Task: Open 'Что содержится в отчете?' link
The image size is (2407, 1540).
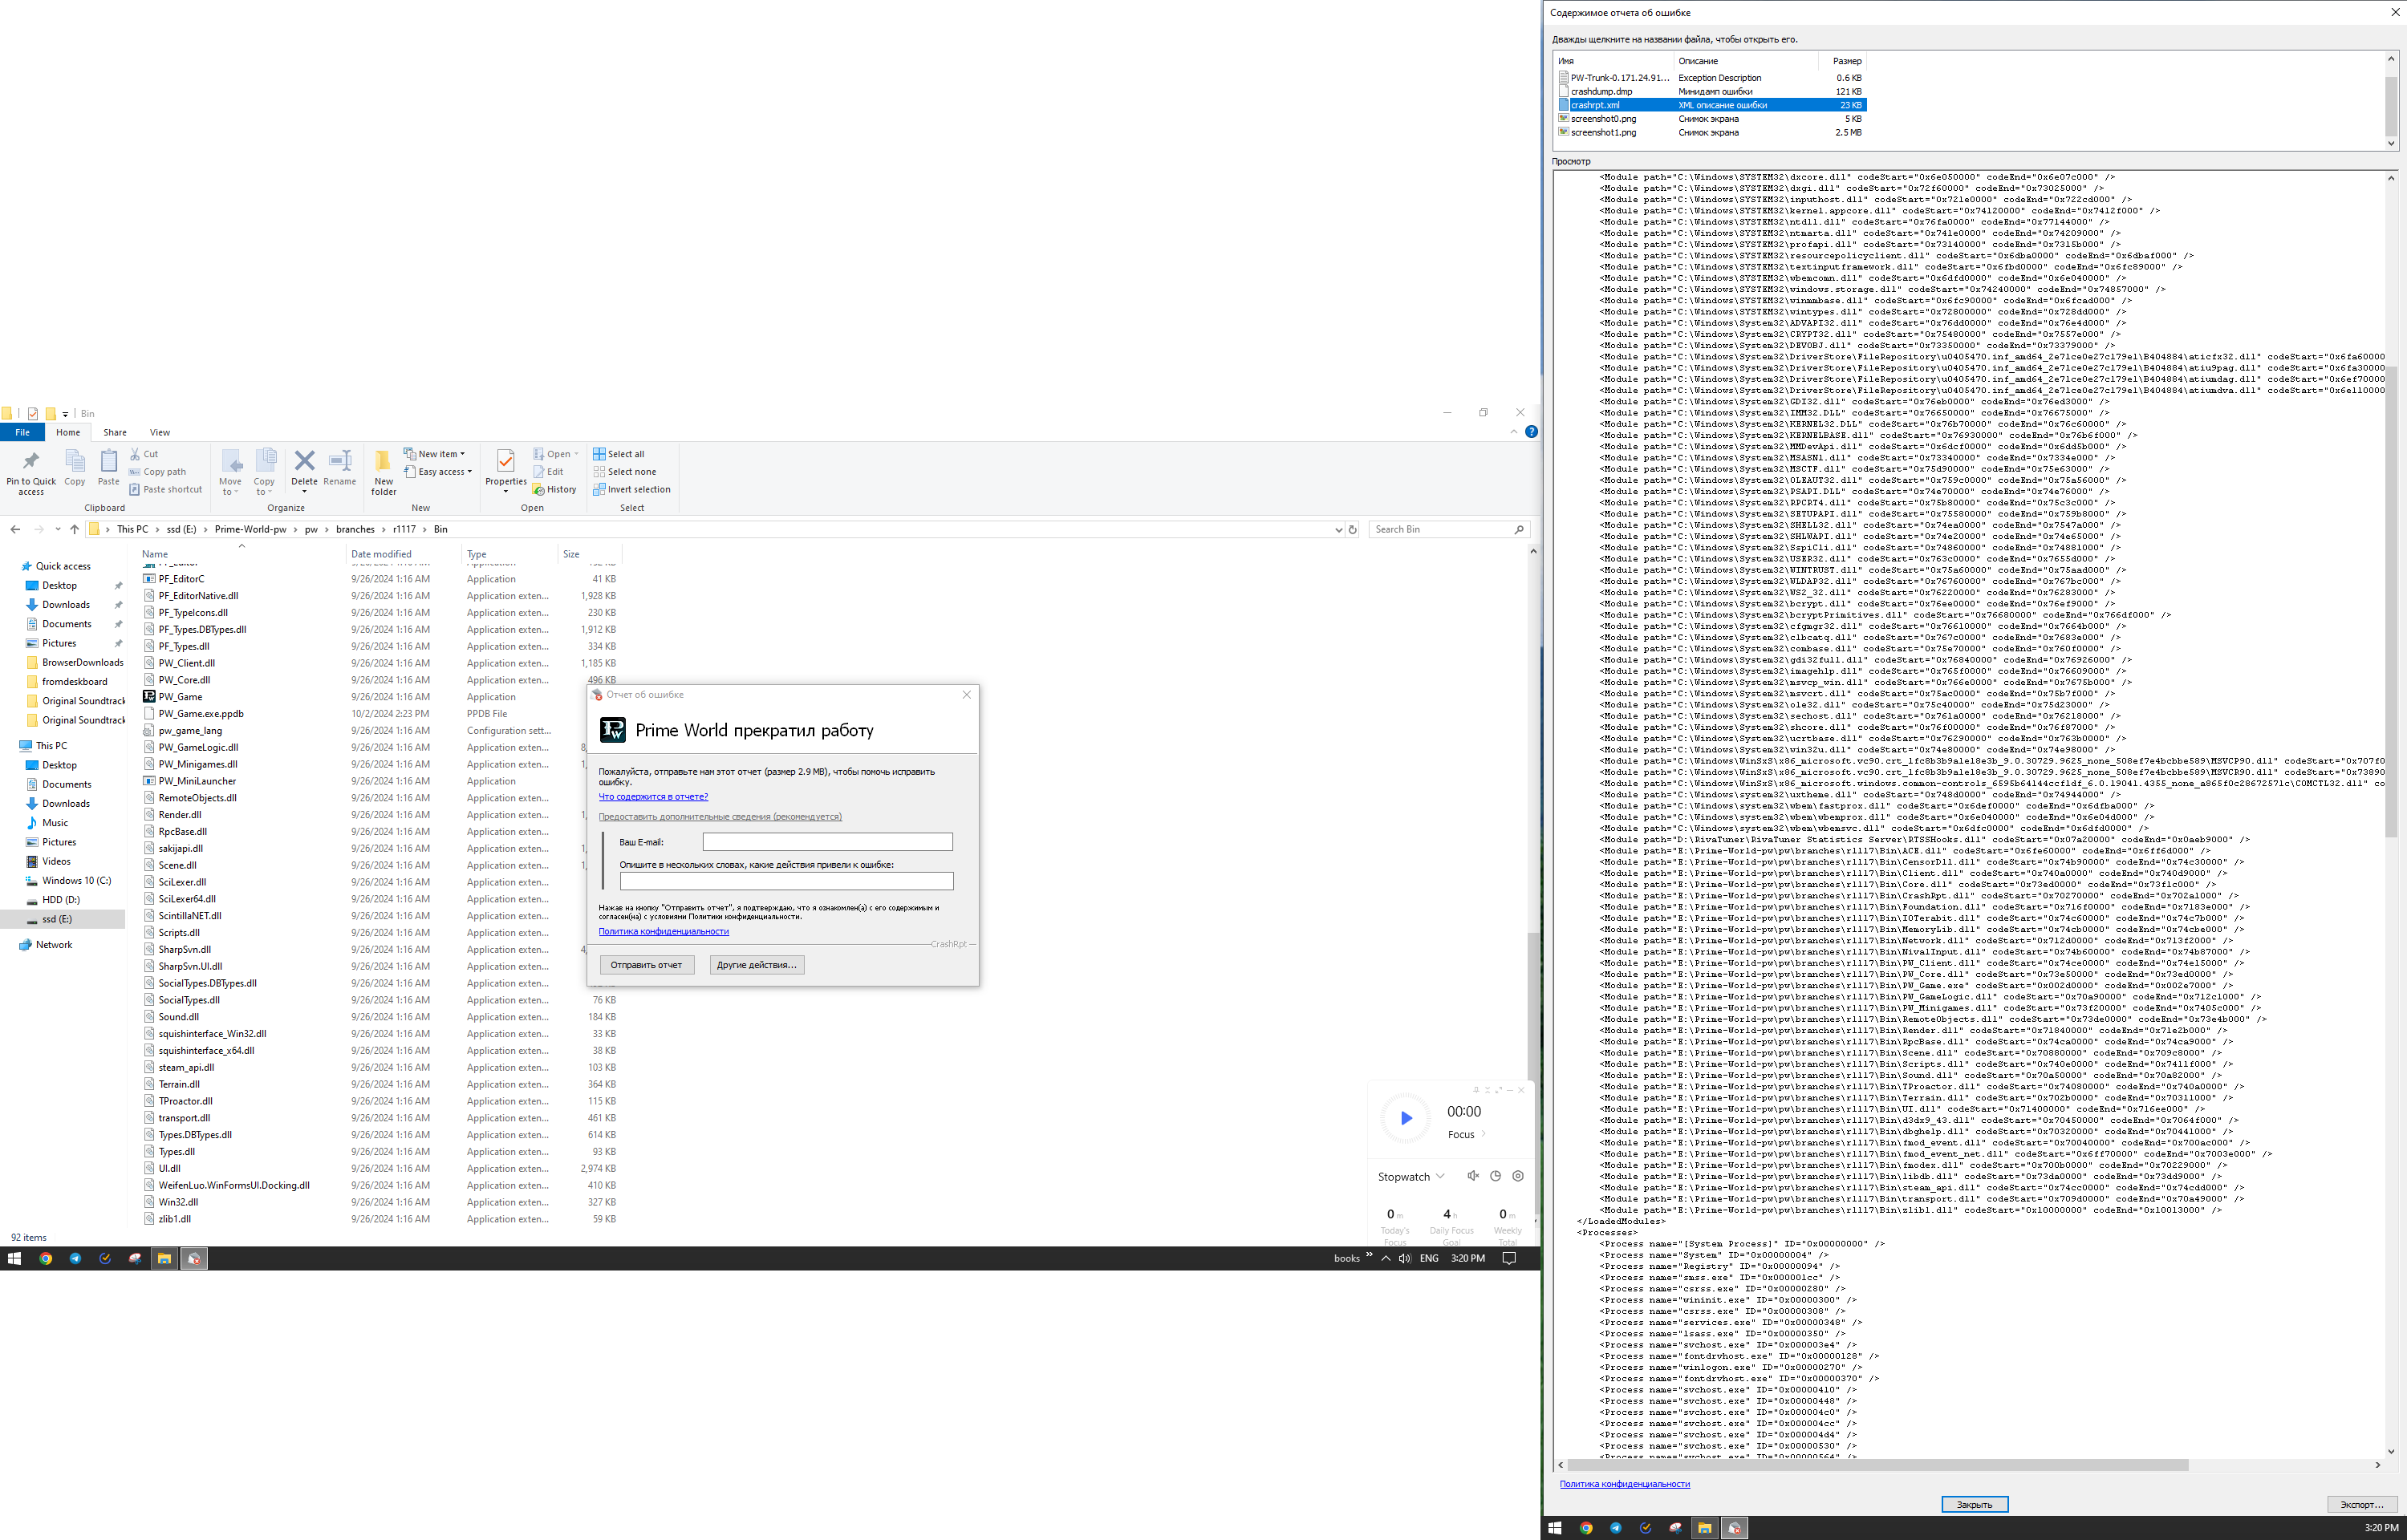Action: [653, 797]
